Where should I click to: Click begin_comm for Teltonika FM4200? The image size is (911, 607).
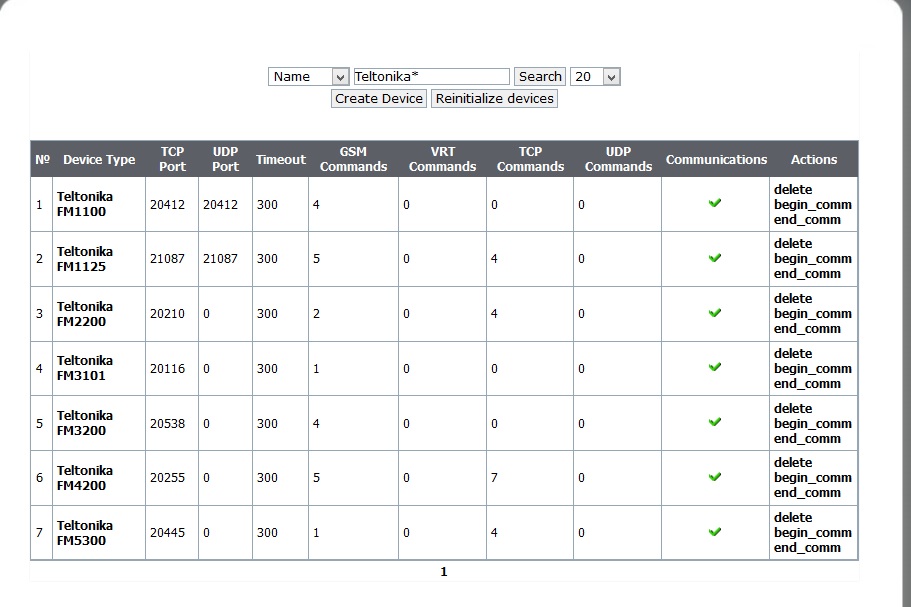tap(812, 478)
